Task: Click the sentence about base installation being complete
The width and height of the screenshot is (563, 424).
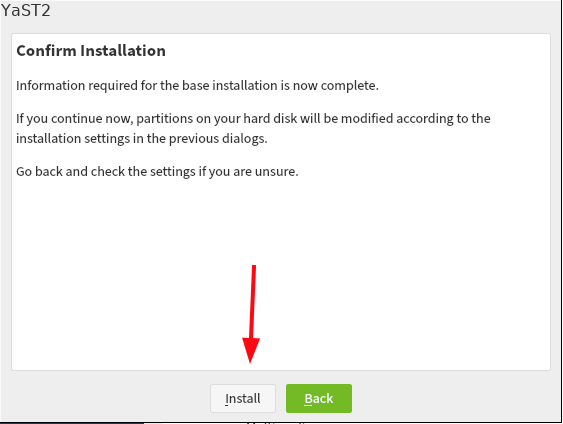Action: click(197, 85)
